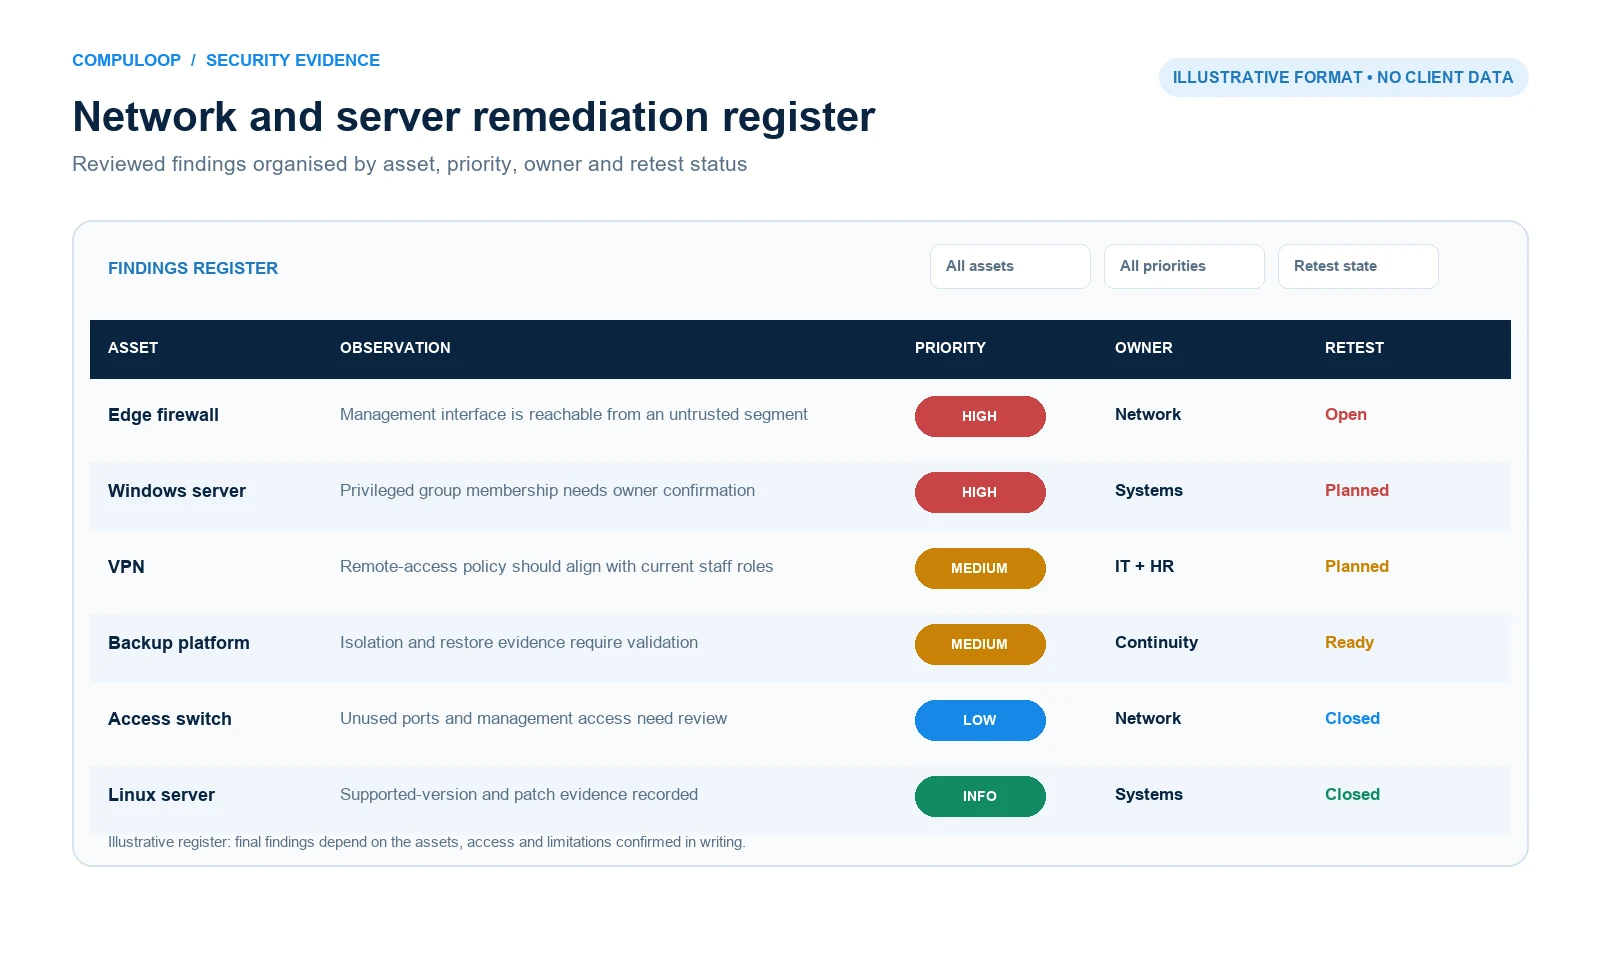
Task: Sort by the PRIORITY column header
Action: pyautogui.click(x=950, y=348)
